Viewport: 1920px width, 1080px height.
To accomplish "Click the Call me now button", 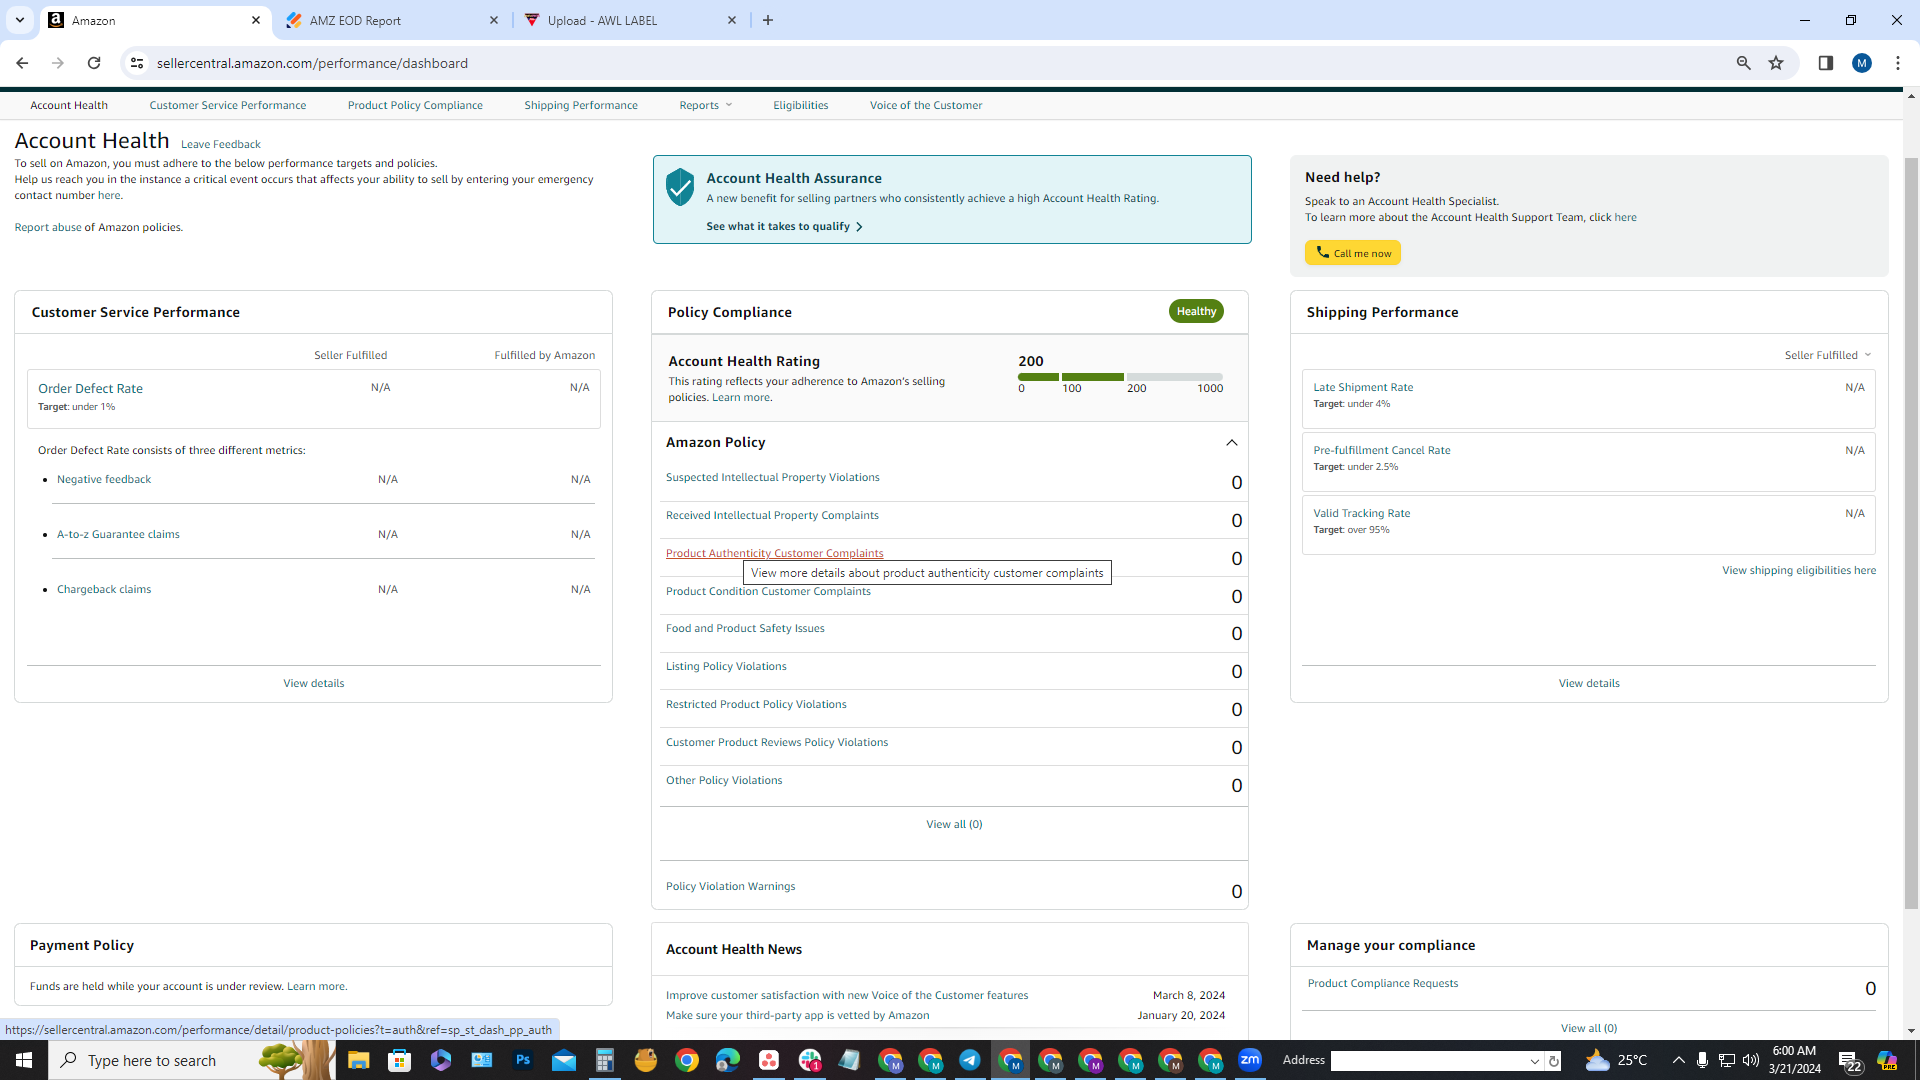I will tap(1352, 253).
